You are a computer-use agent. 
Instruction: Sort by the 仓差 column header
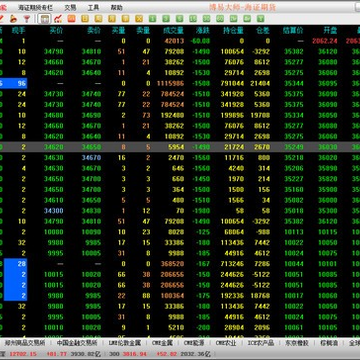tap(263, 31)
